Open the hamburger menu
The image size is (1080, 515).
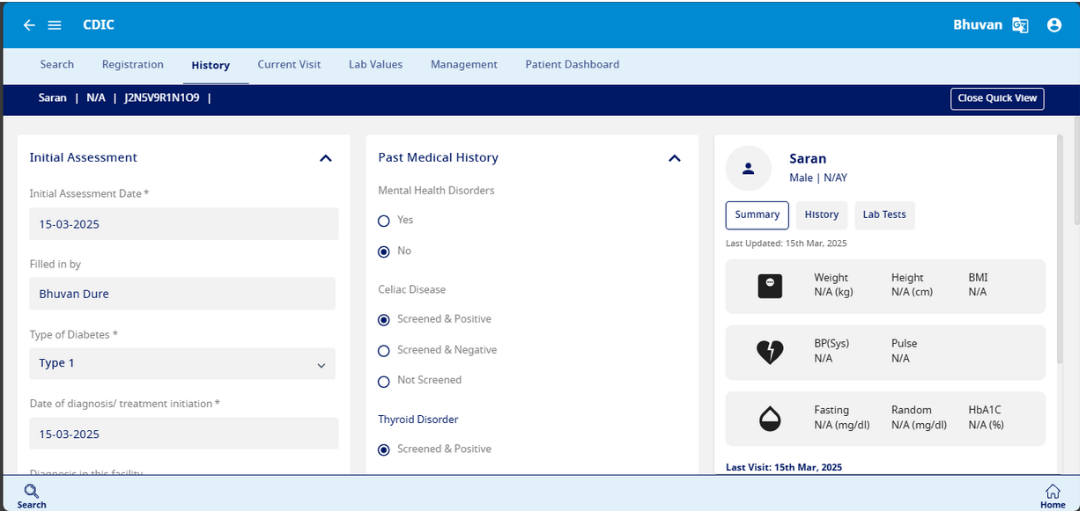tap(55, 25)
